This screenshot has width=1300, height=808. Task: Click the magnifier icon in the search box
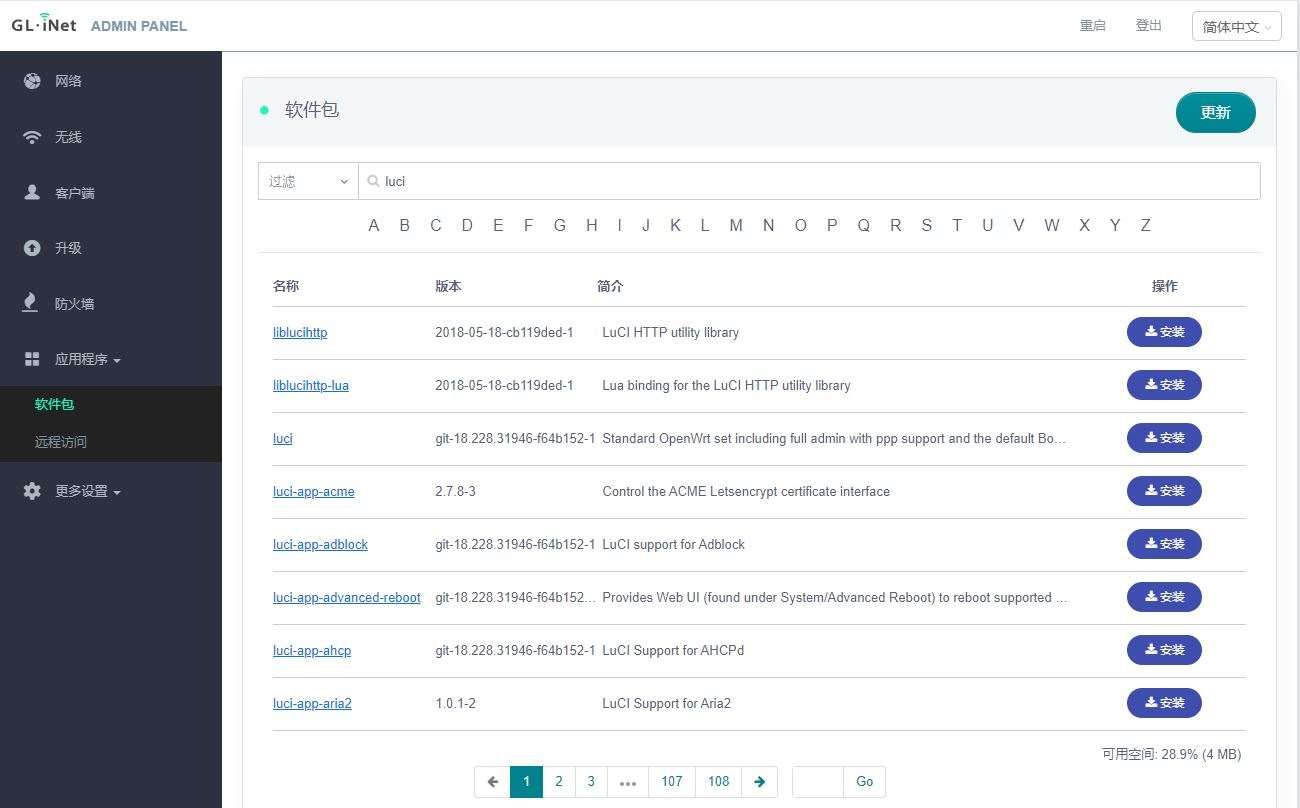[x=373, y=181]
